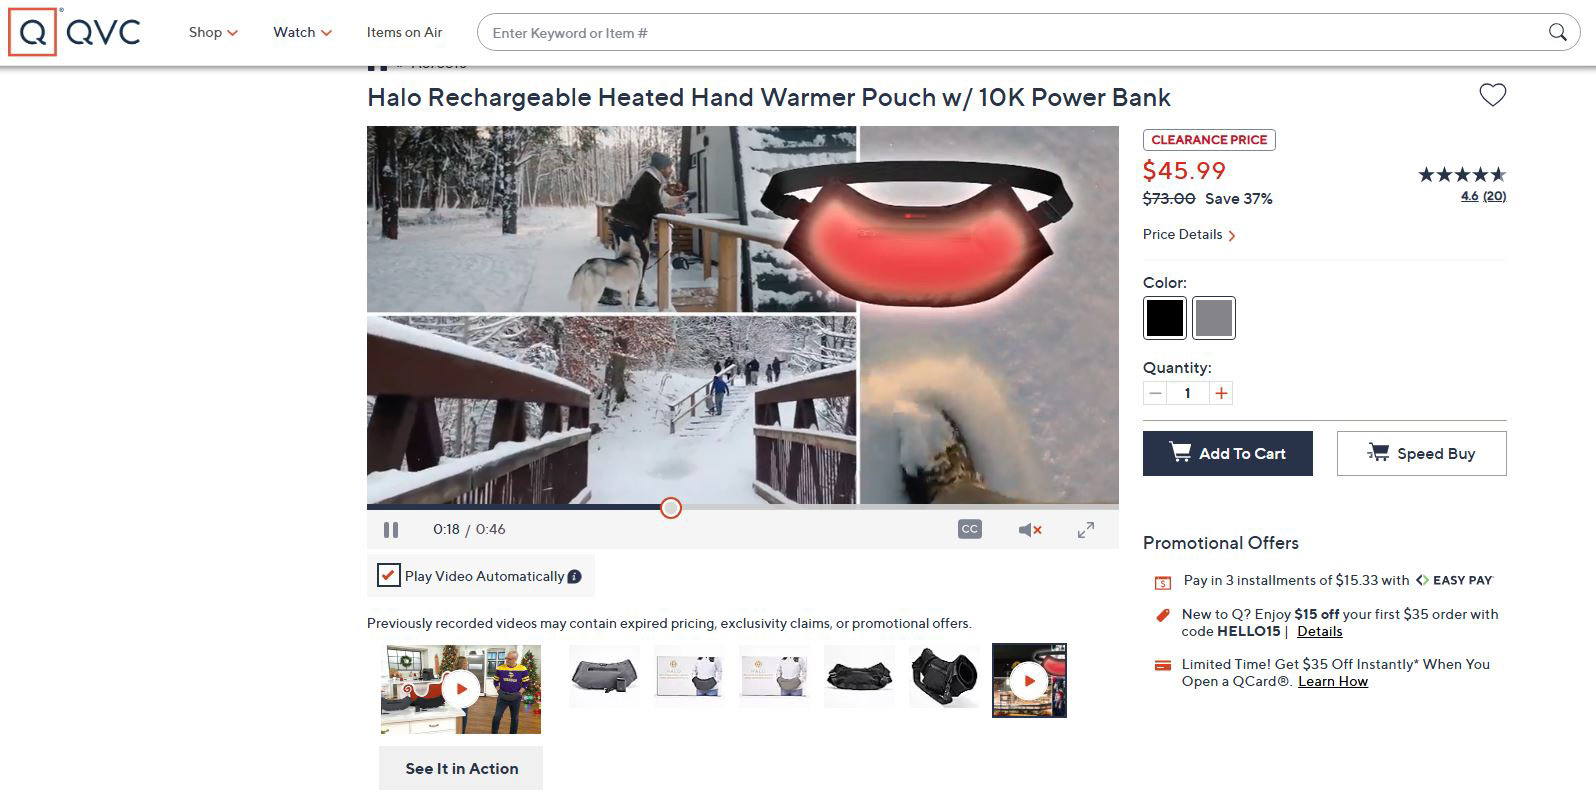Go to Items on Air
This screenshot has height=804, width=1596.
404,32
